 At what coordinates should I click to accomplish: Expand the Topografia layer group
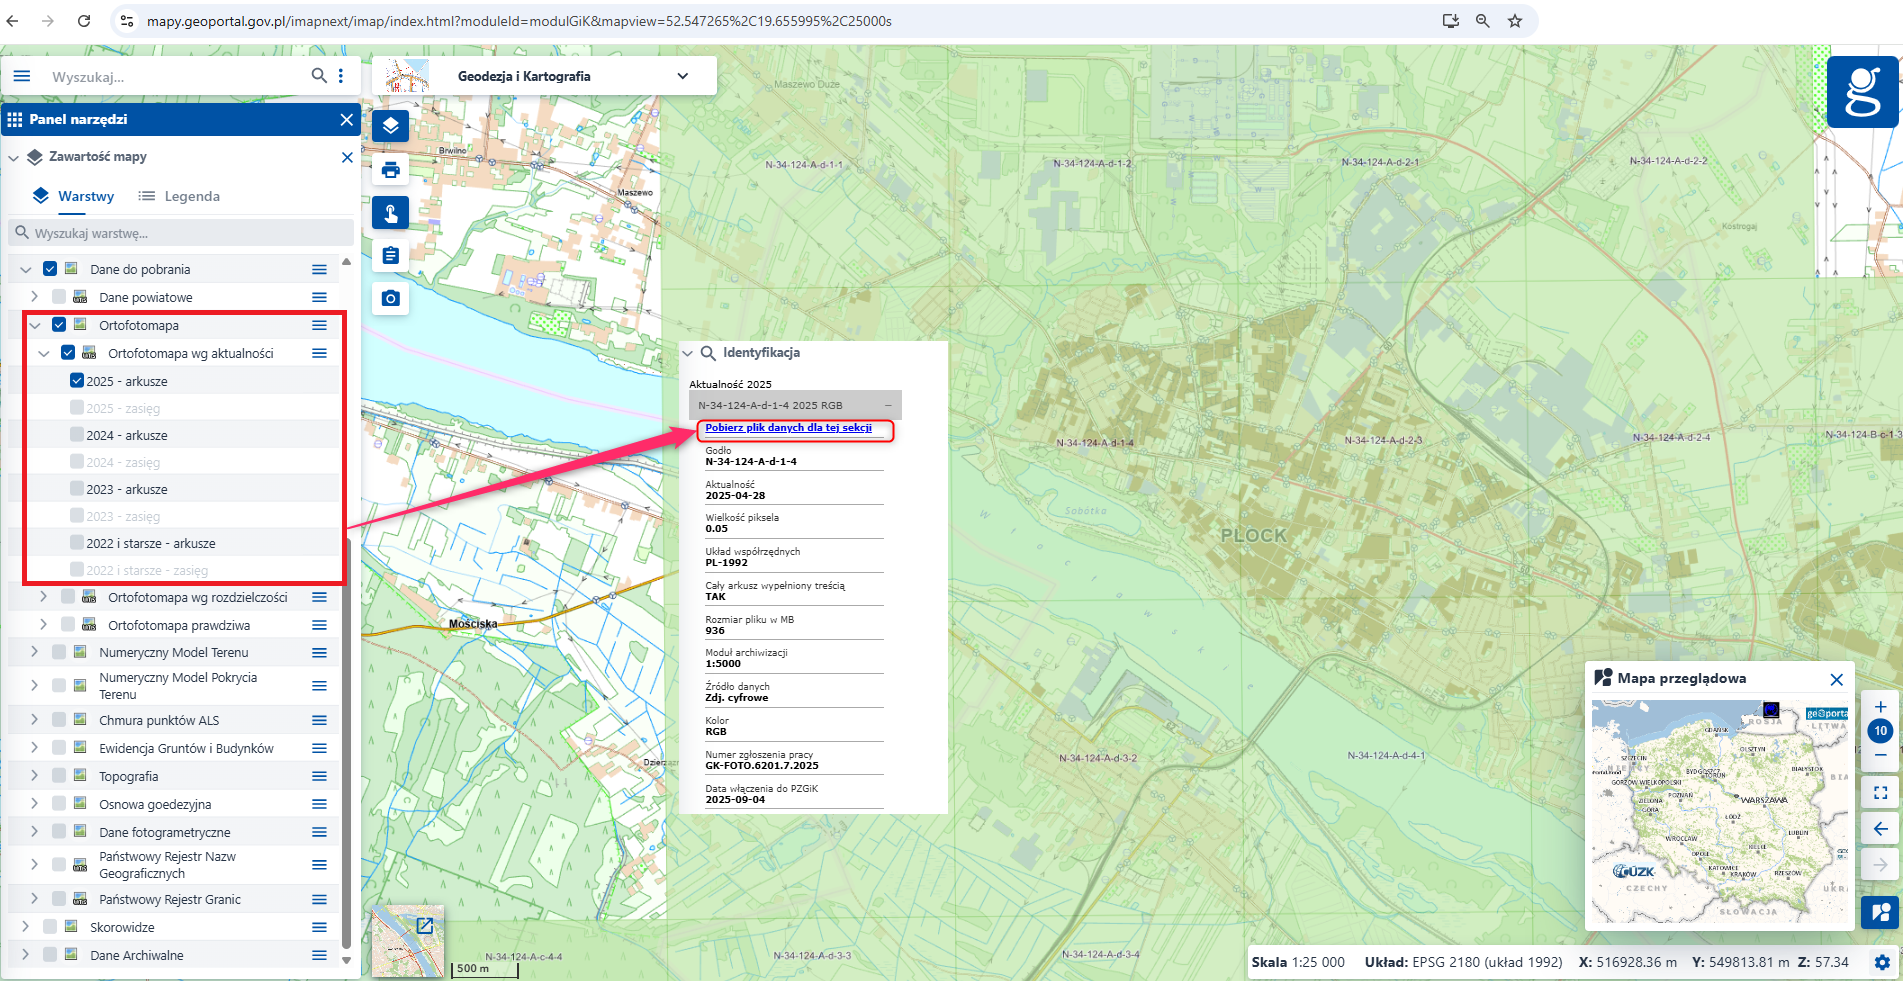tap(34, 776)
